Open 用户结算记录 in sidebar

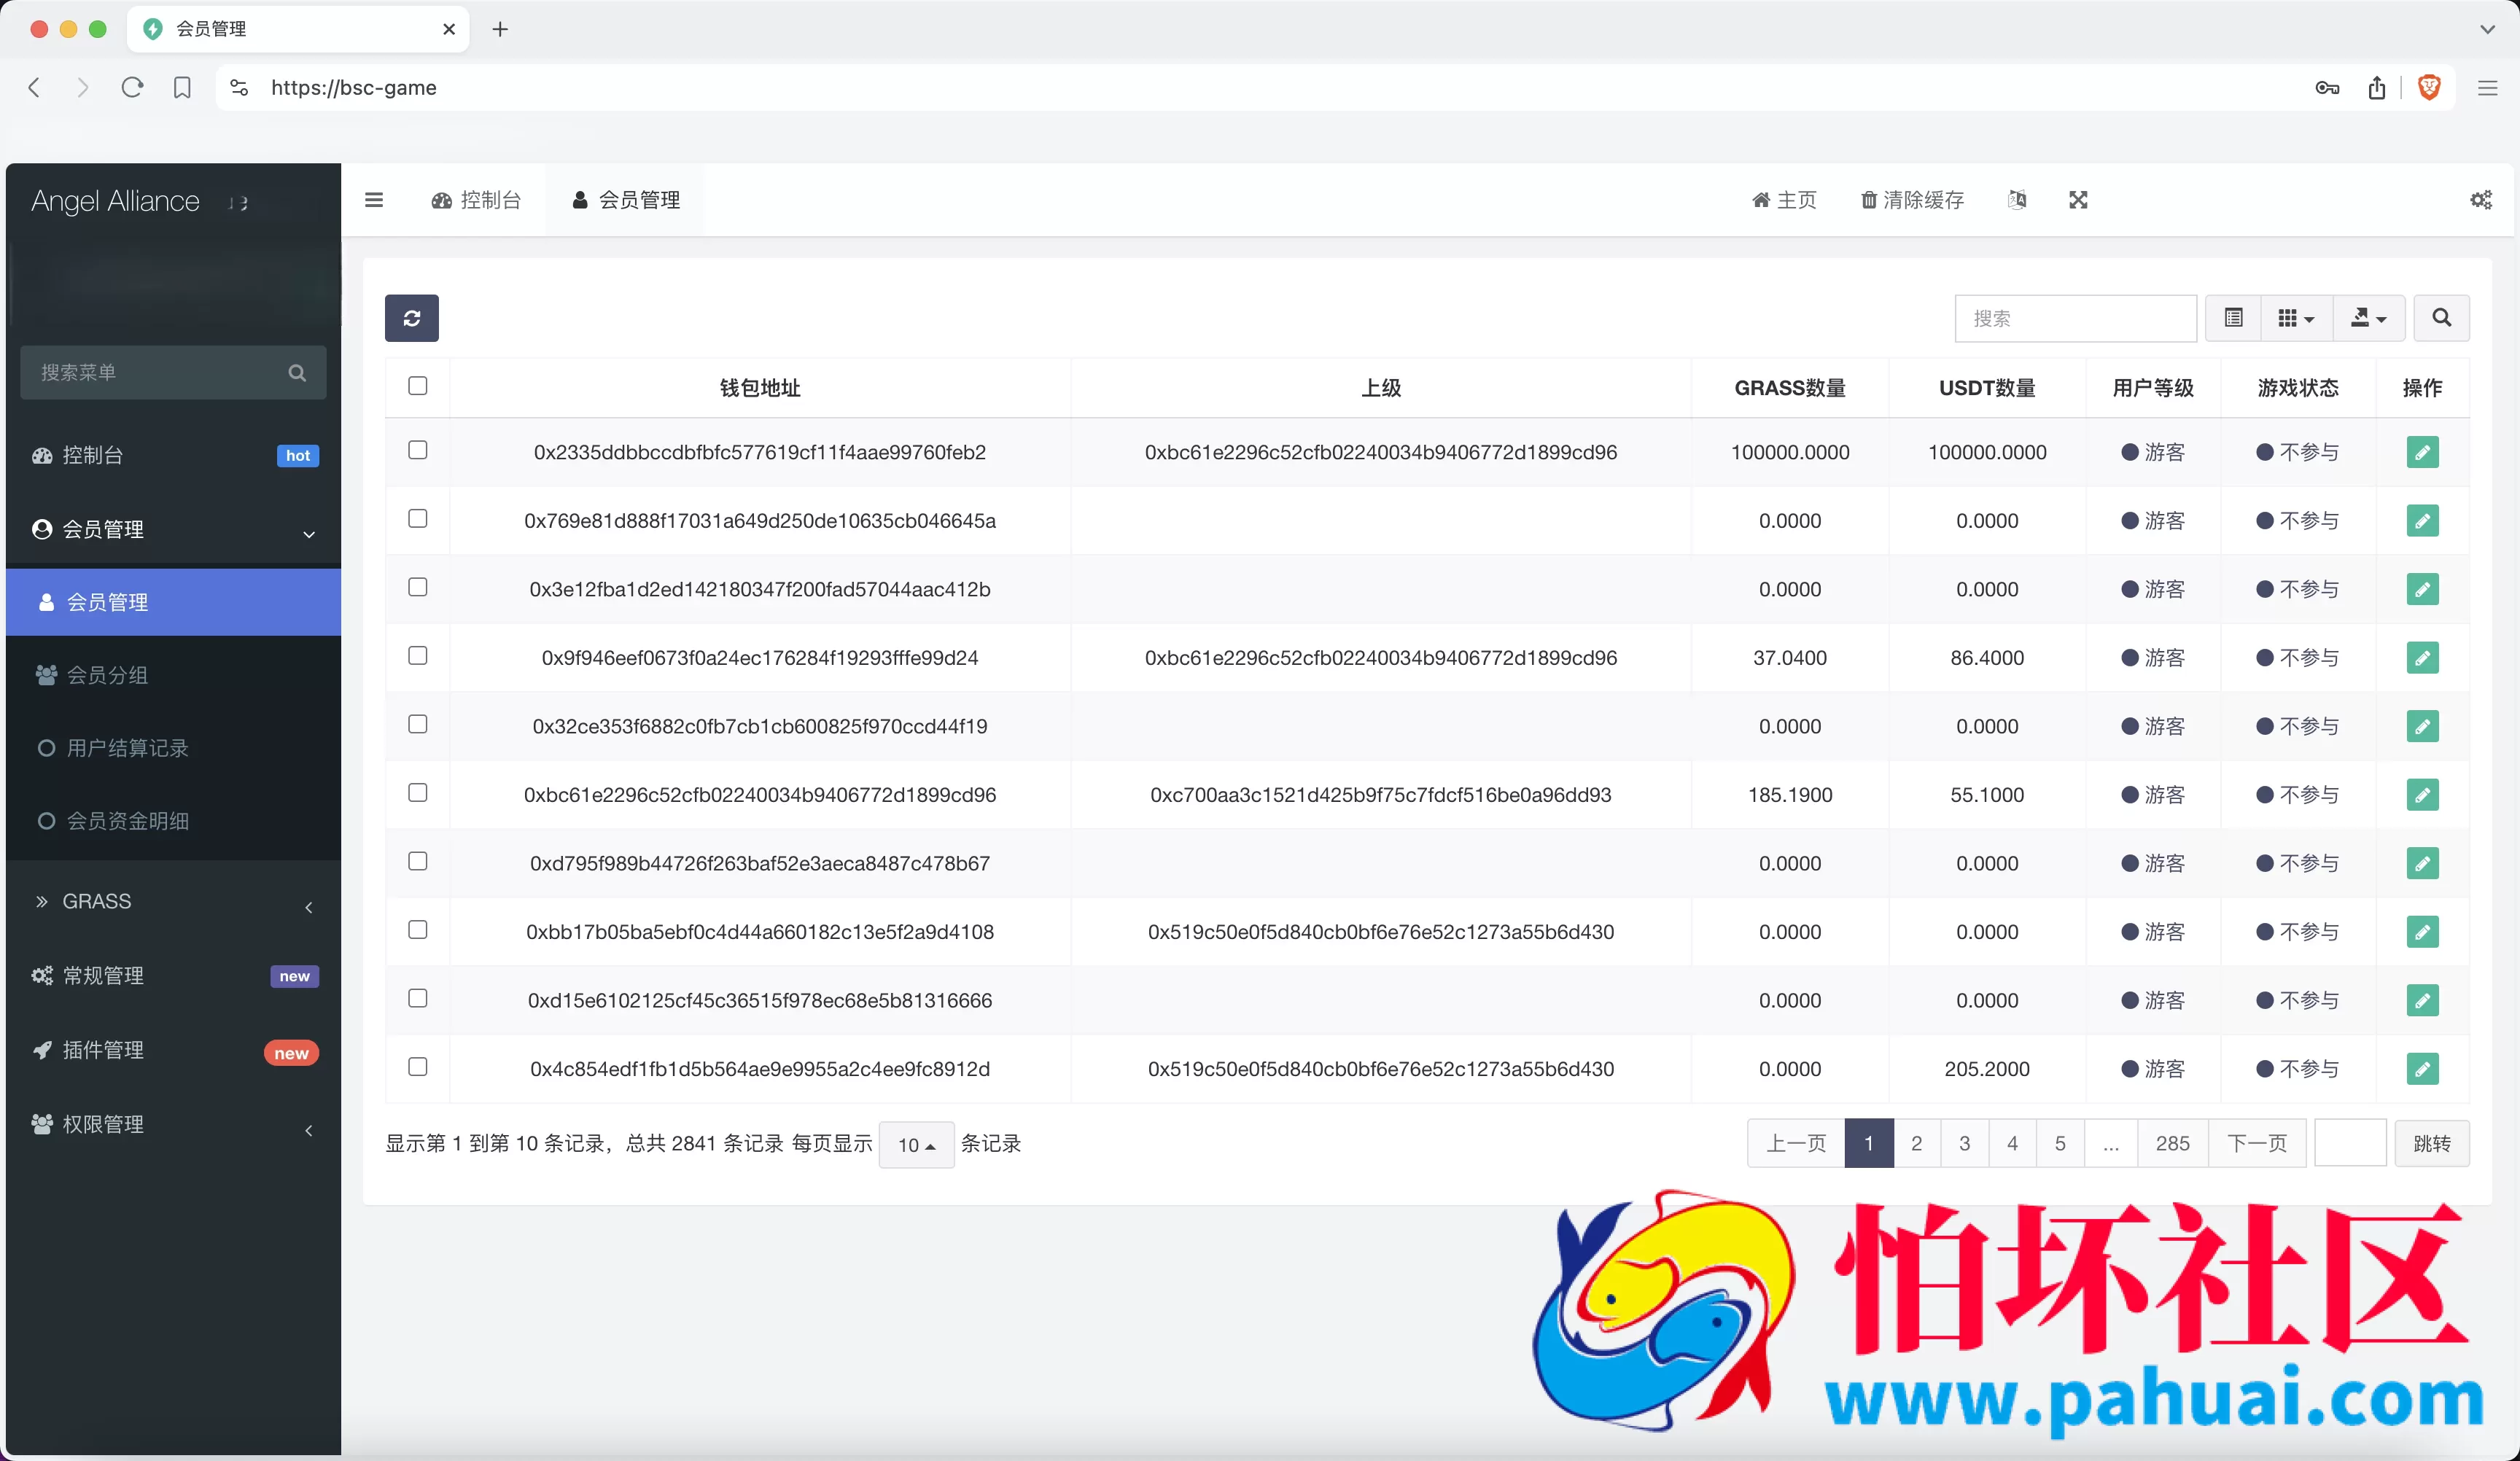click(173, 748)
